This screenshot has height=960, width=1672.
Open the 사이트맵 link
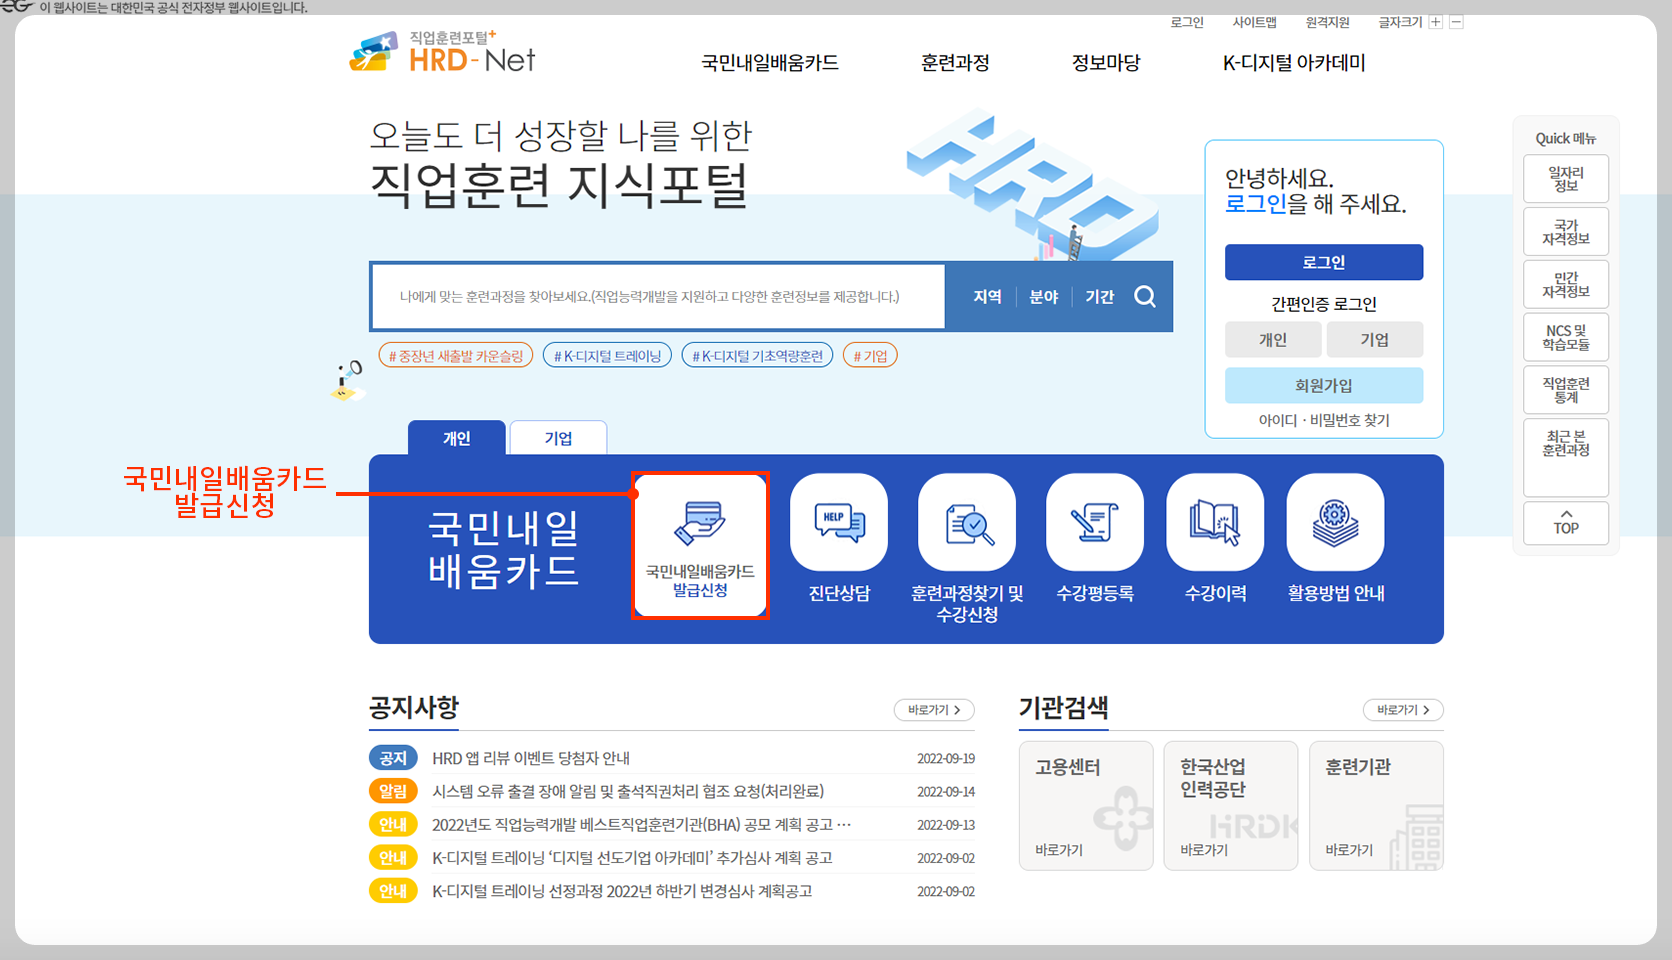tap(1255, 22)
